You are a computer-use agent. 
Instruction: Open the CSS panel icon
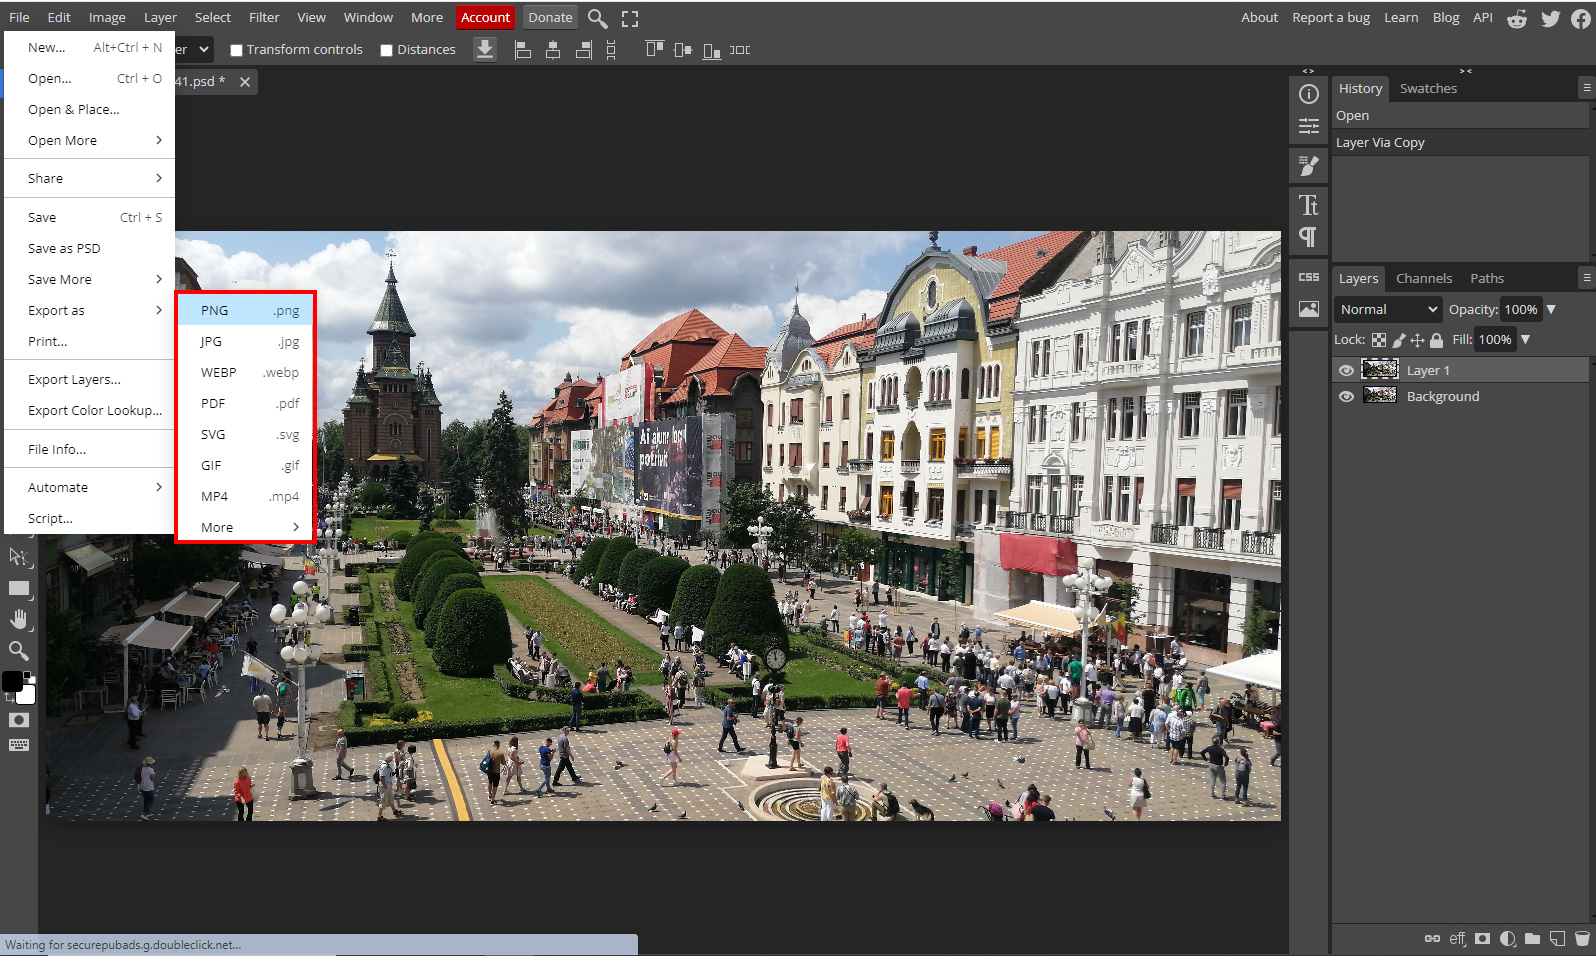[1308, 277]
